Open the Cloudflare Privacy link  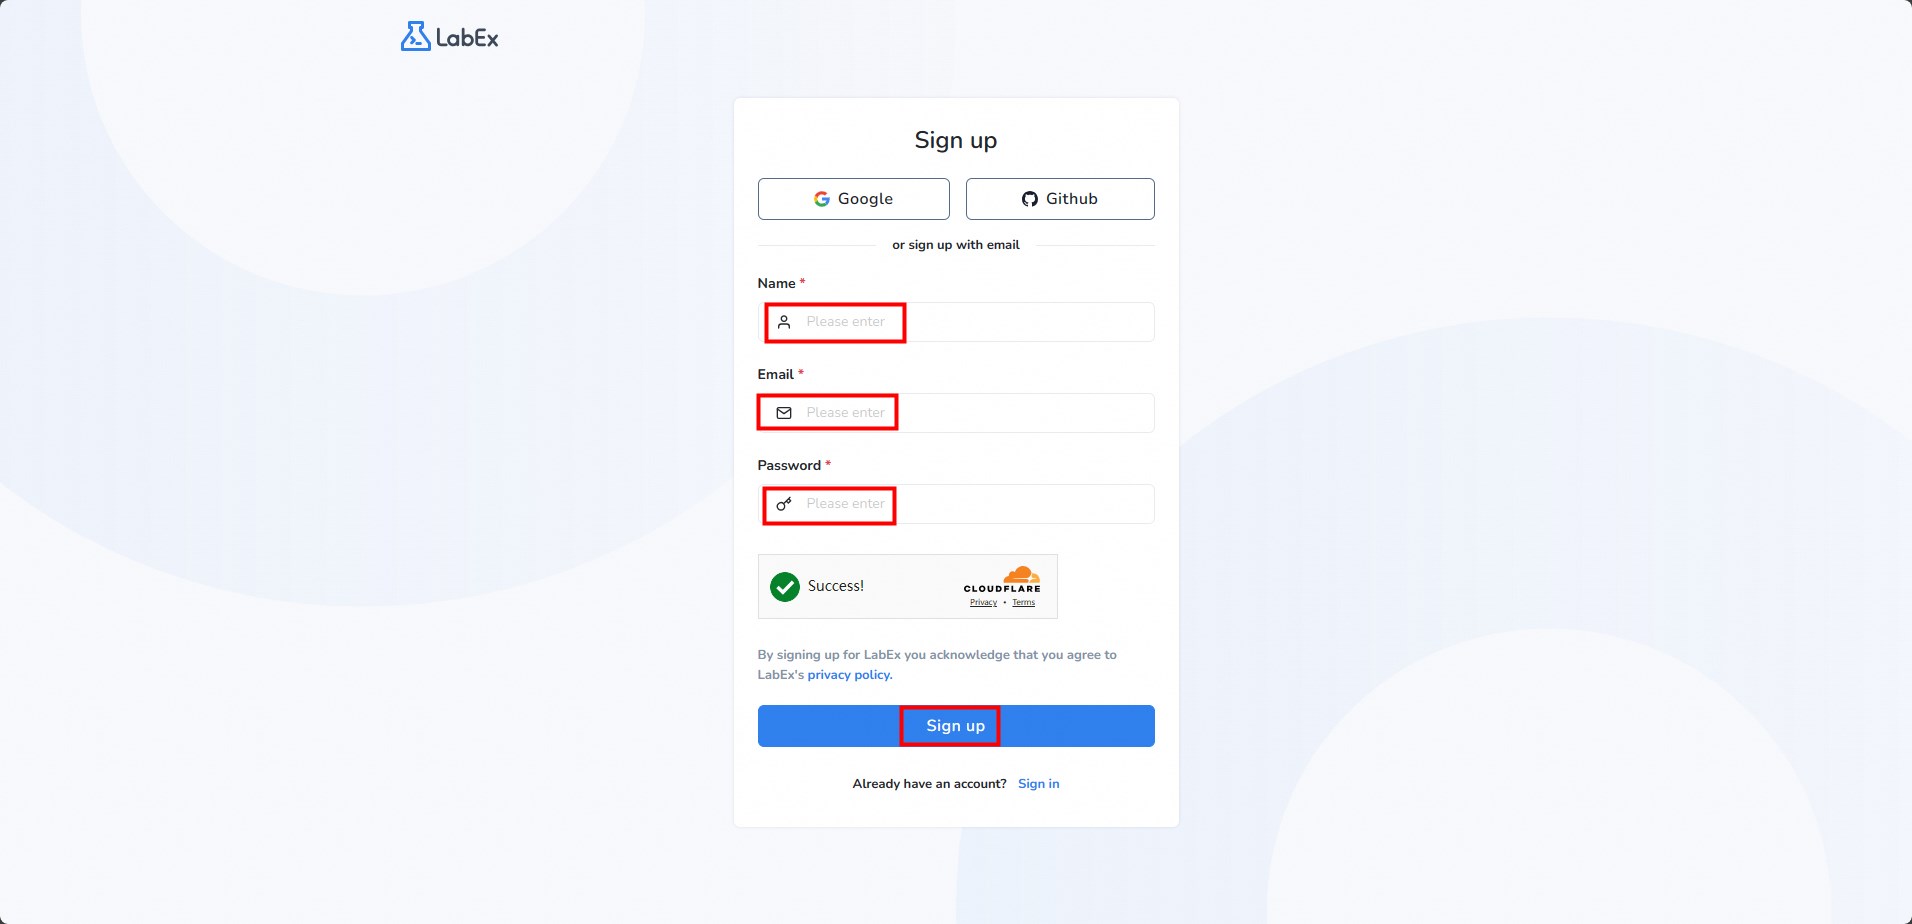(x=983, y=602)
